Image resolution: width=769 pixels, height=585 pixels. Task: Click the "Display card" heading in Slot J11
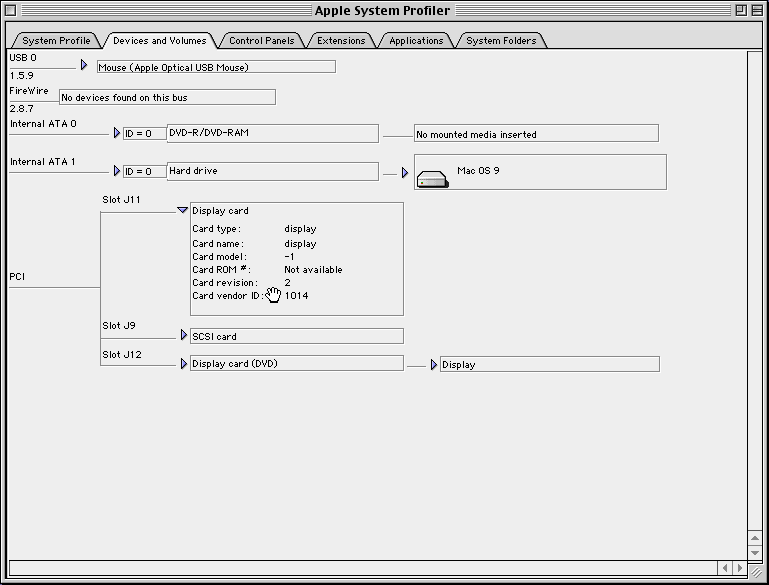220,211
